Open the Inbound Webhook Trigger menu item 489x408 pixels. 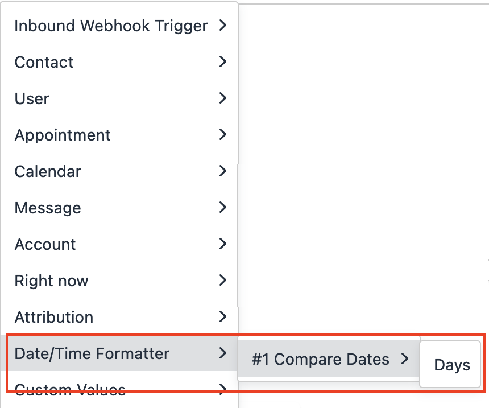point(119,26)
